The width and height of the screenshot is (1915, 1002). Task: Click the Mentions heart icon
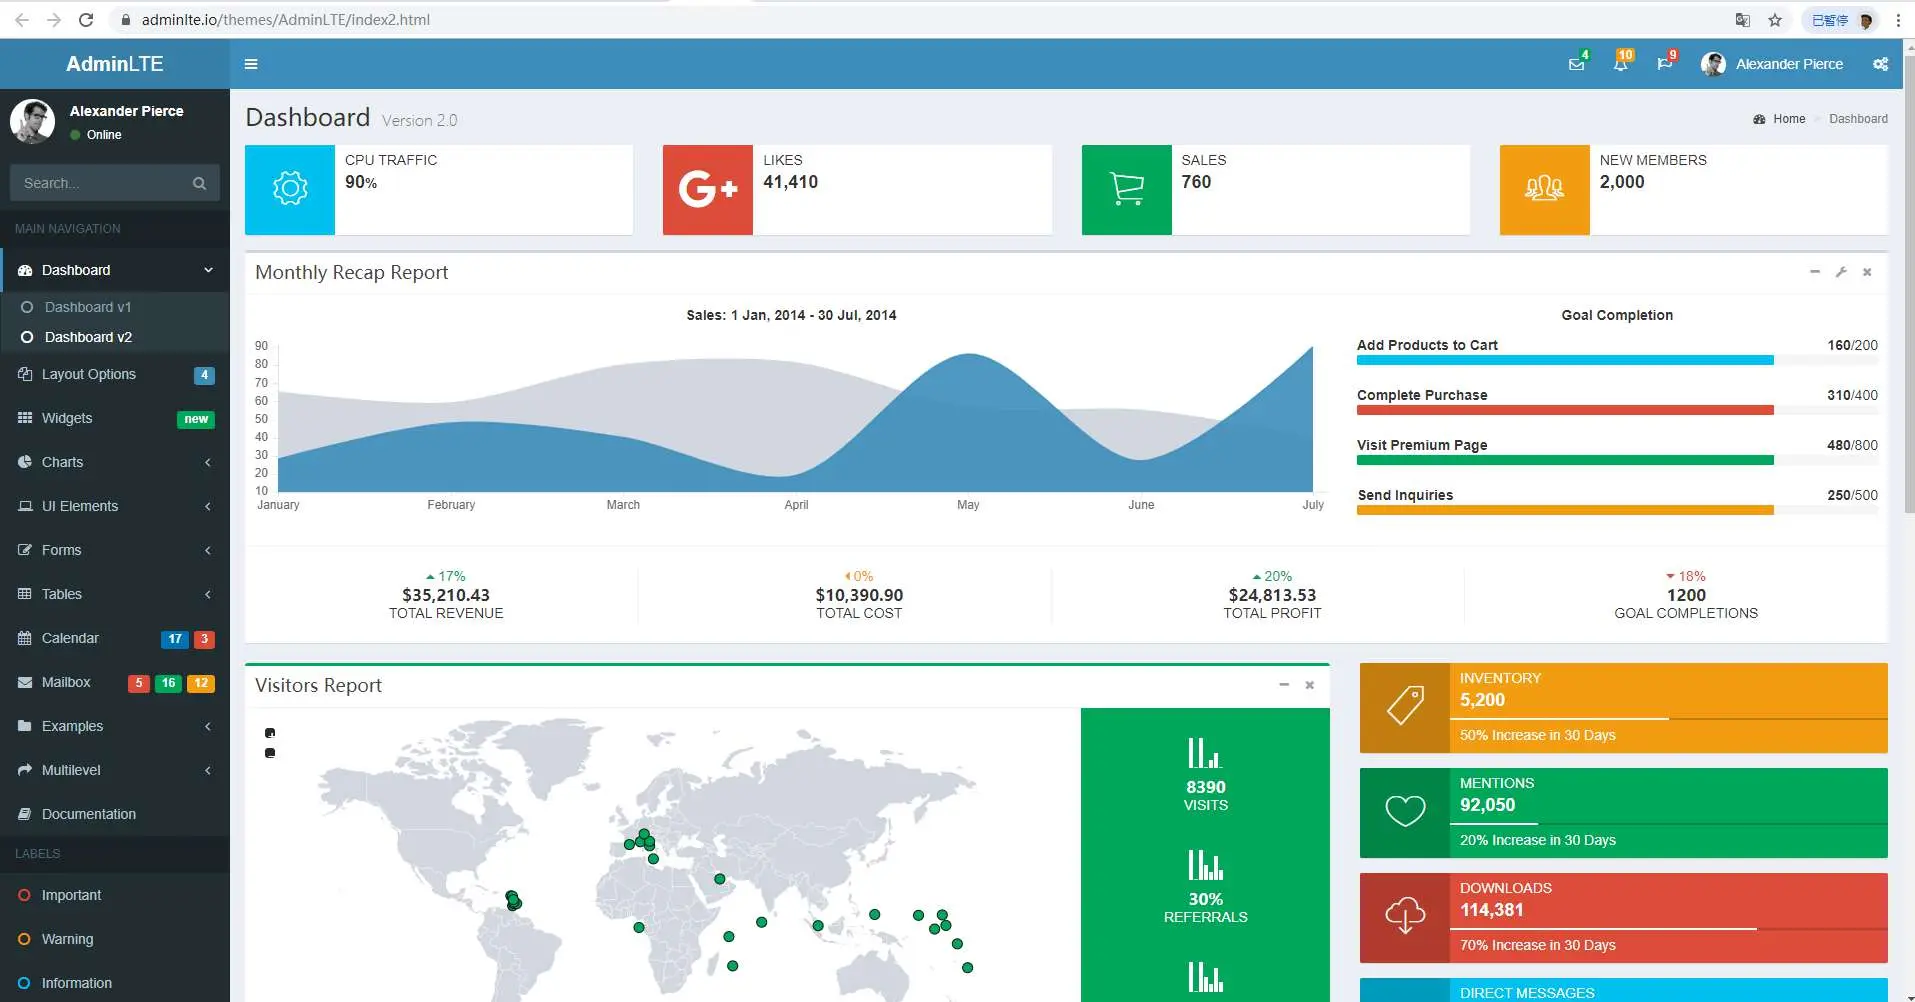coord(1405,812)
